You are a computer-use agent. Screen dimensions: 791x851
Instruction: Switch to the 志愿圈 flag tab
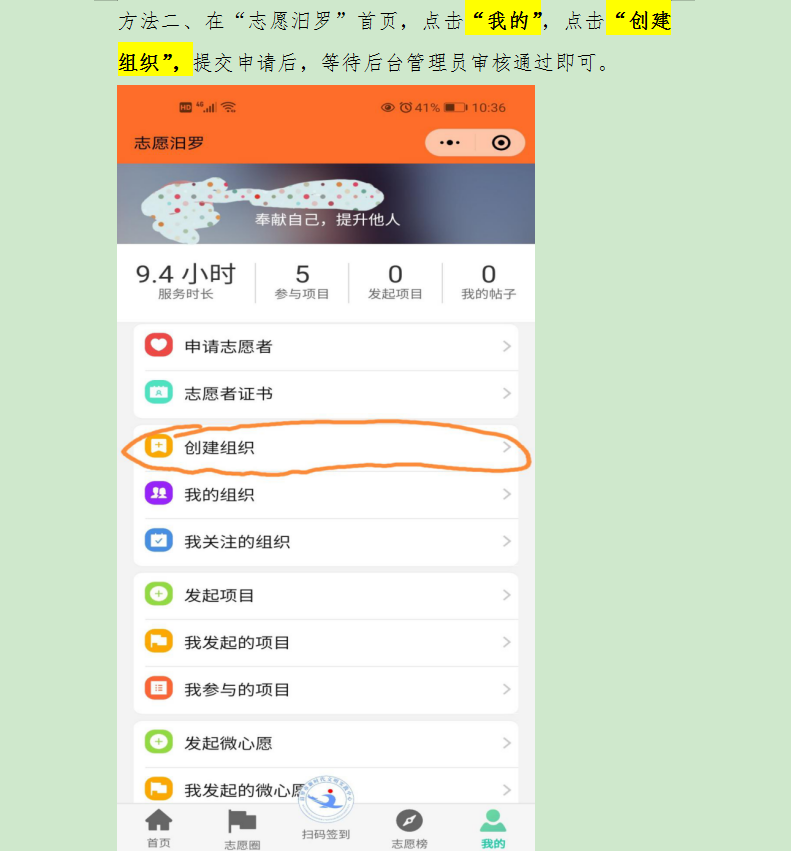point(242,829)
